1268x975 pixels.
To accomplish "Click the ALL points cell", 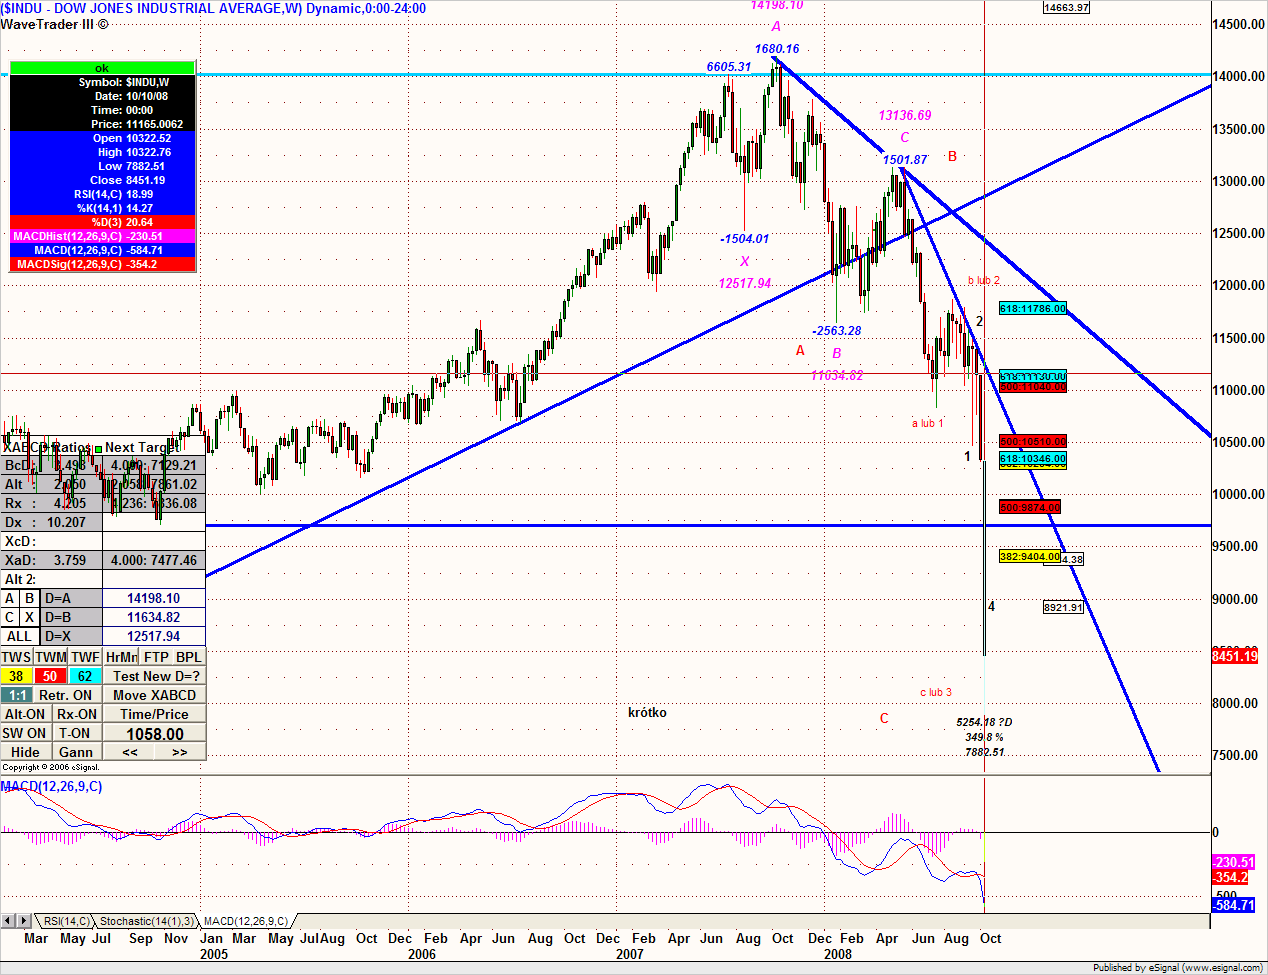I will tap(20, 636).
